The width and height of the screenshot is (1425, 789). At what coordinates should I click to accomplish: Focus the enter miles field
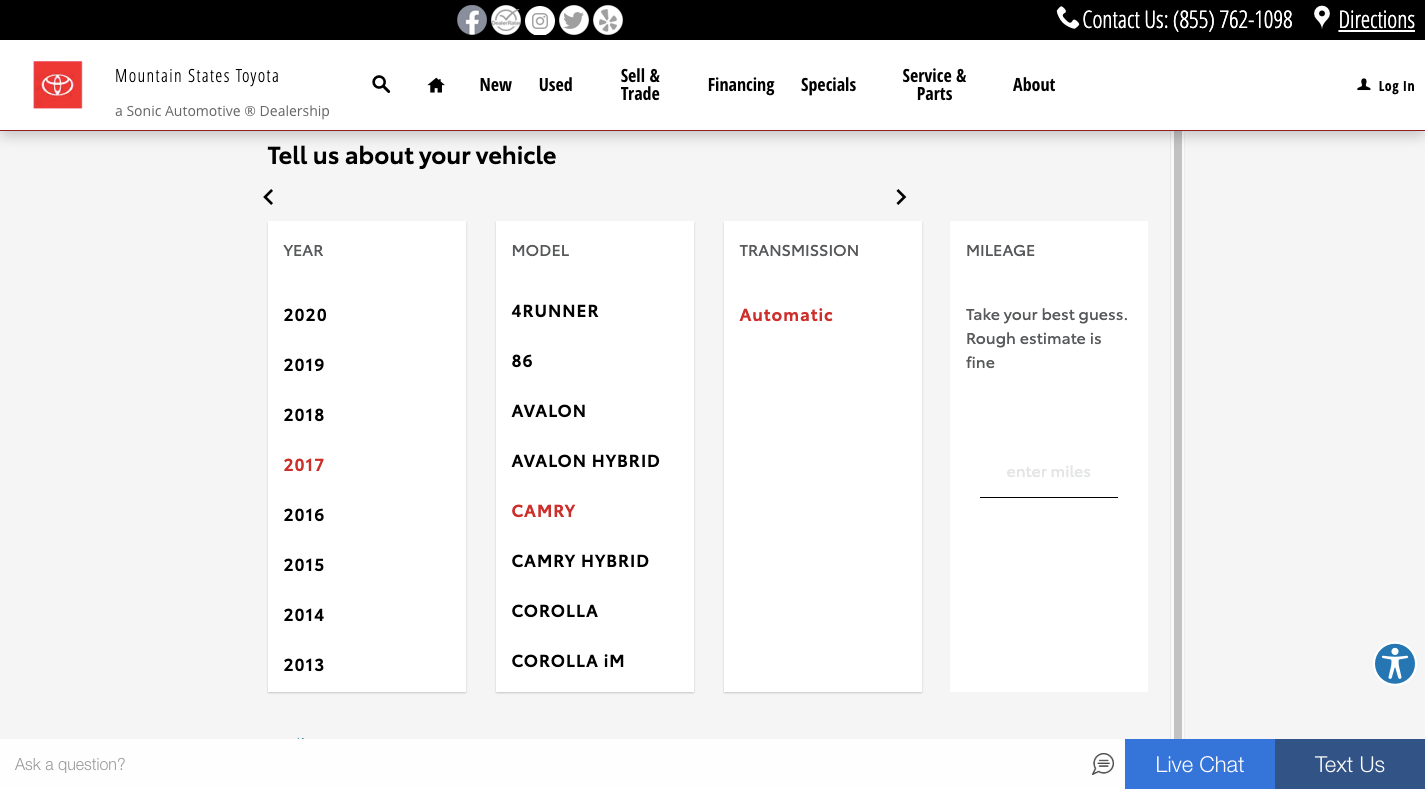(1049, 472)
